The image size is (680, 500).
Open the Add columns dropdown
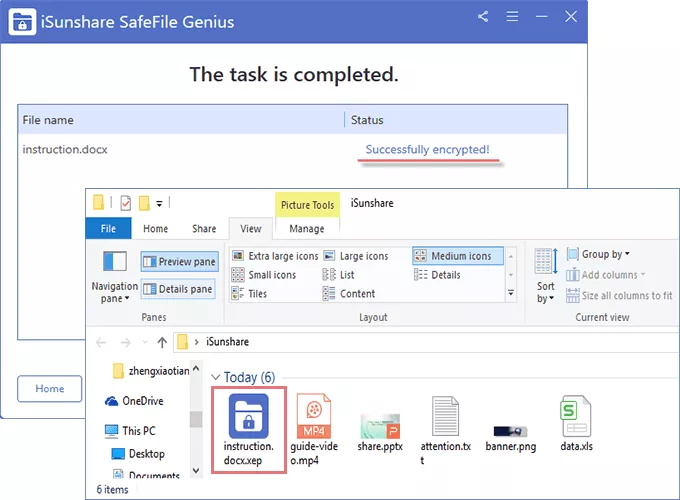[x=606, y=275]
